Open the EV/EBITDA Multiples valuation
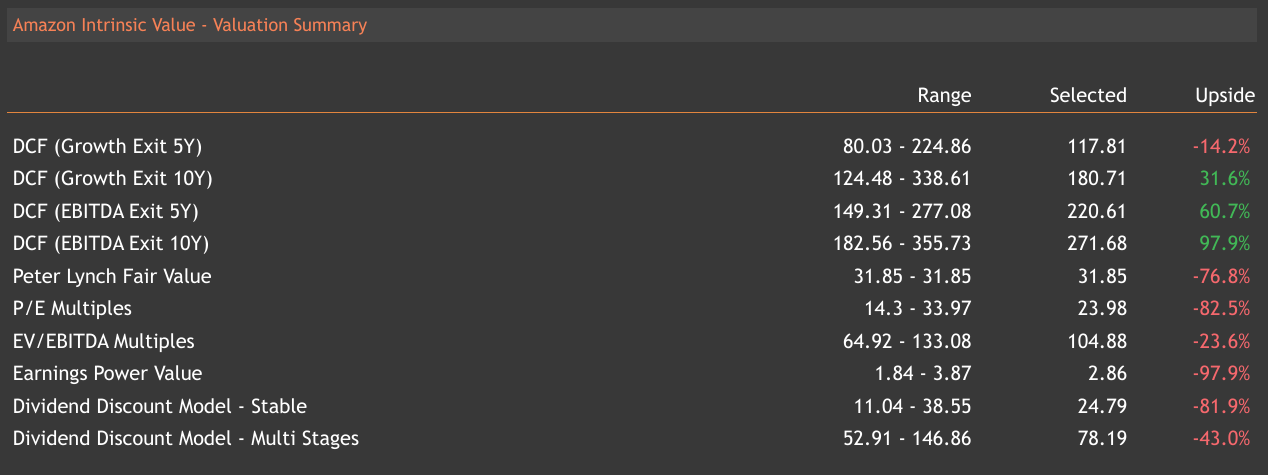Viewport: 1268px width, 475px height. coord(104,341)
